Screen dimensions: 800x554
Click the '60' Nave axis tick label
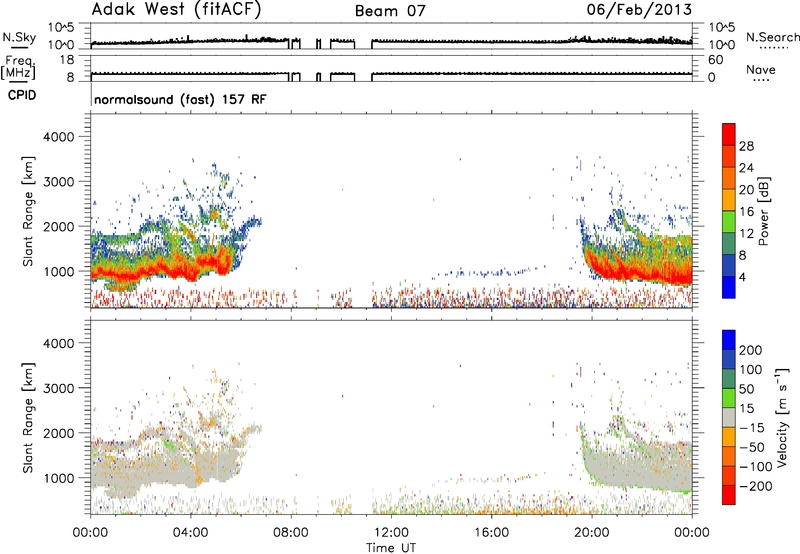coord(715,60)
